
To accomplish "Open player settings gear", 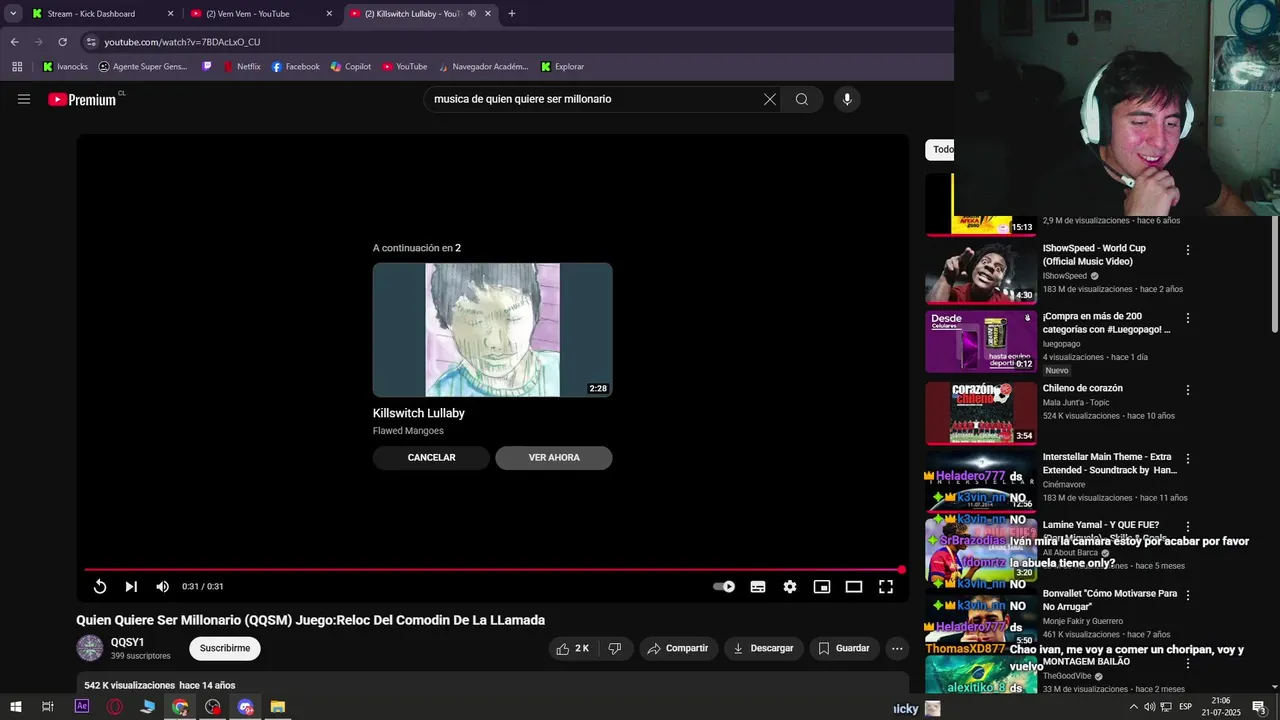I will point(790,587).
